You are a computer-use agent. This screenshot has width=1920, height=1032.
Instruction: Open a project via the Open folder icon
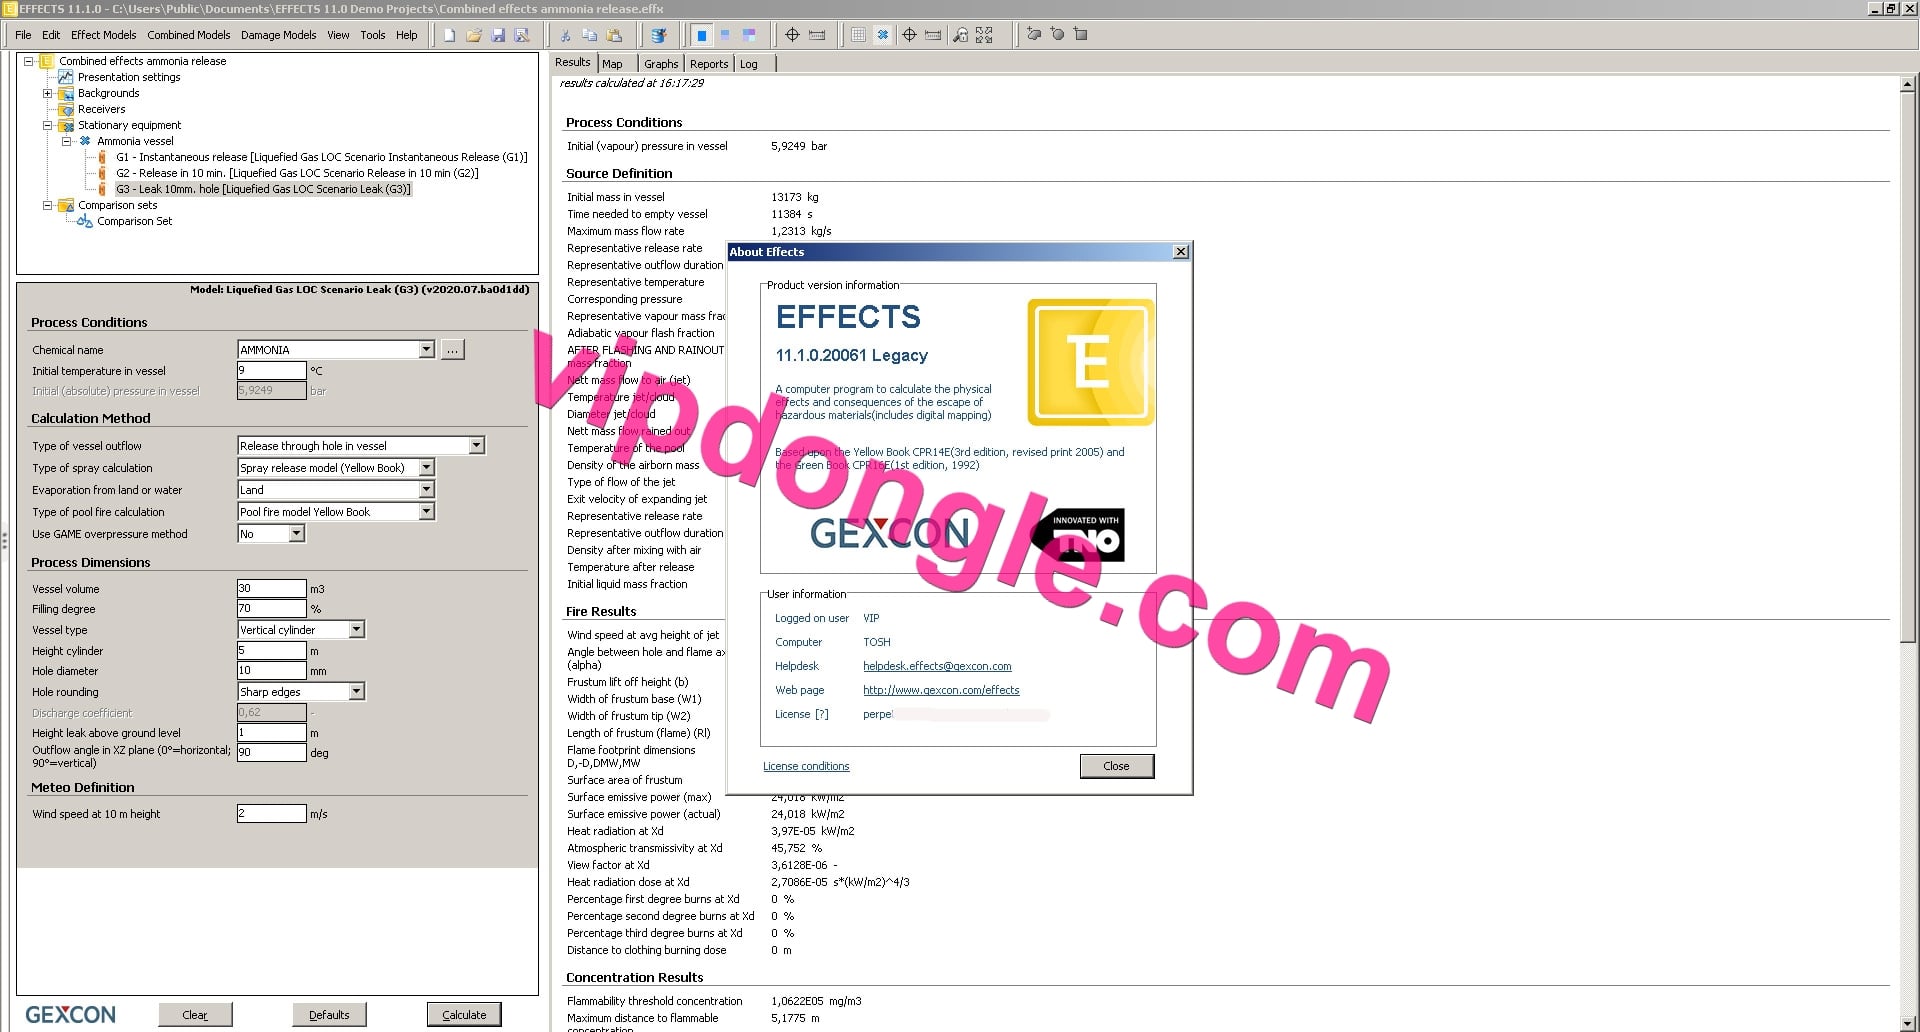pyautogui.click(x=473, y=34)
